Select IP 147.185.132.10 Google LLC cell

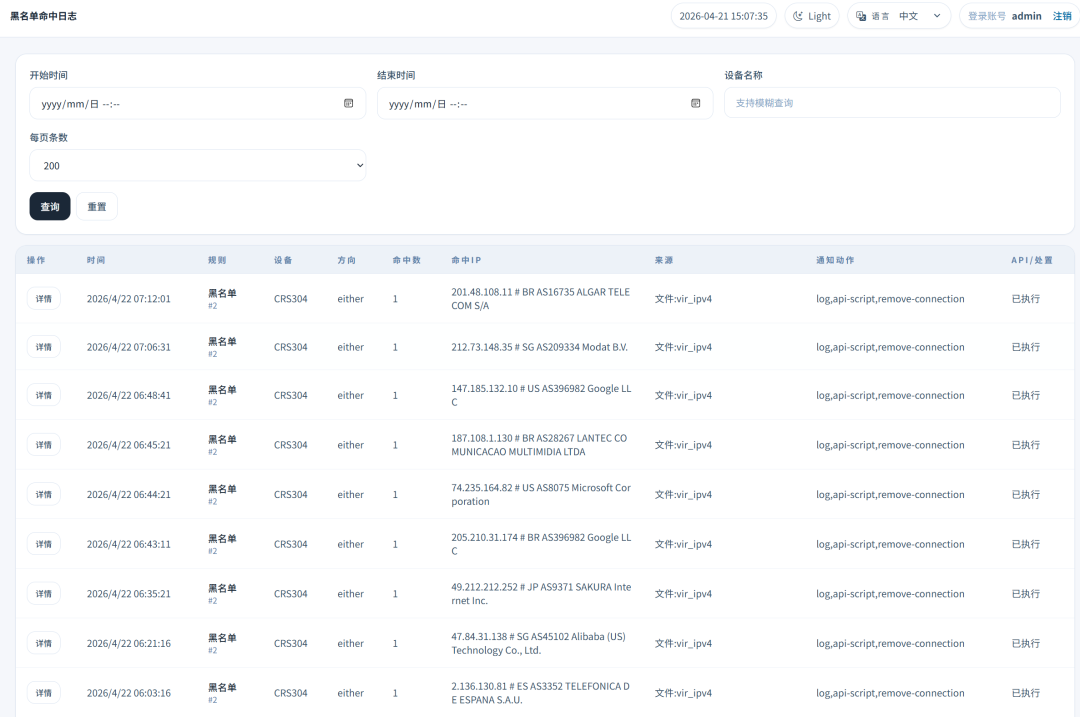pos(541,395)
